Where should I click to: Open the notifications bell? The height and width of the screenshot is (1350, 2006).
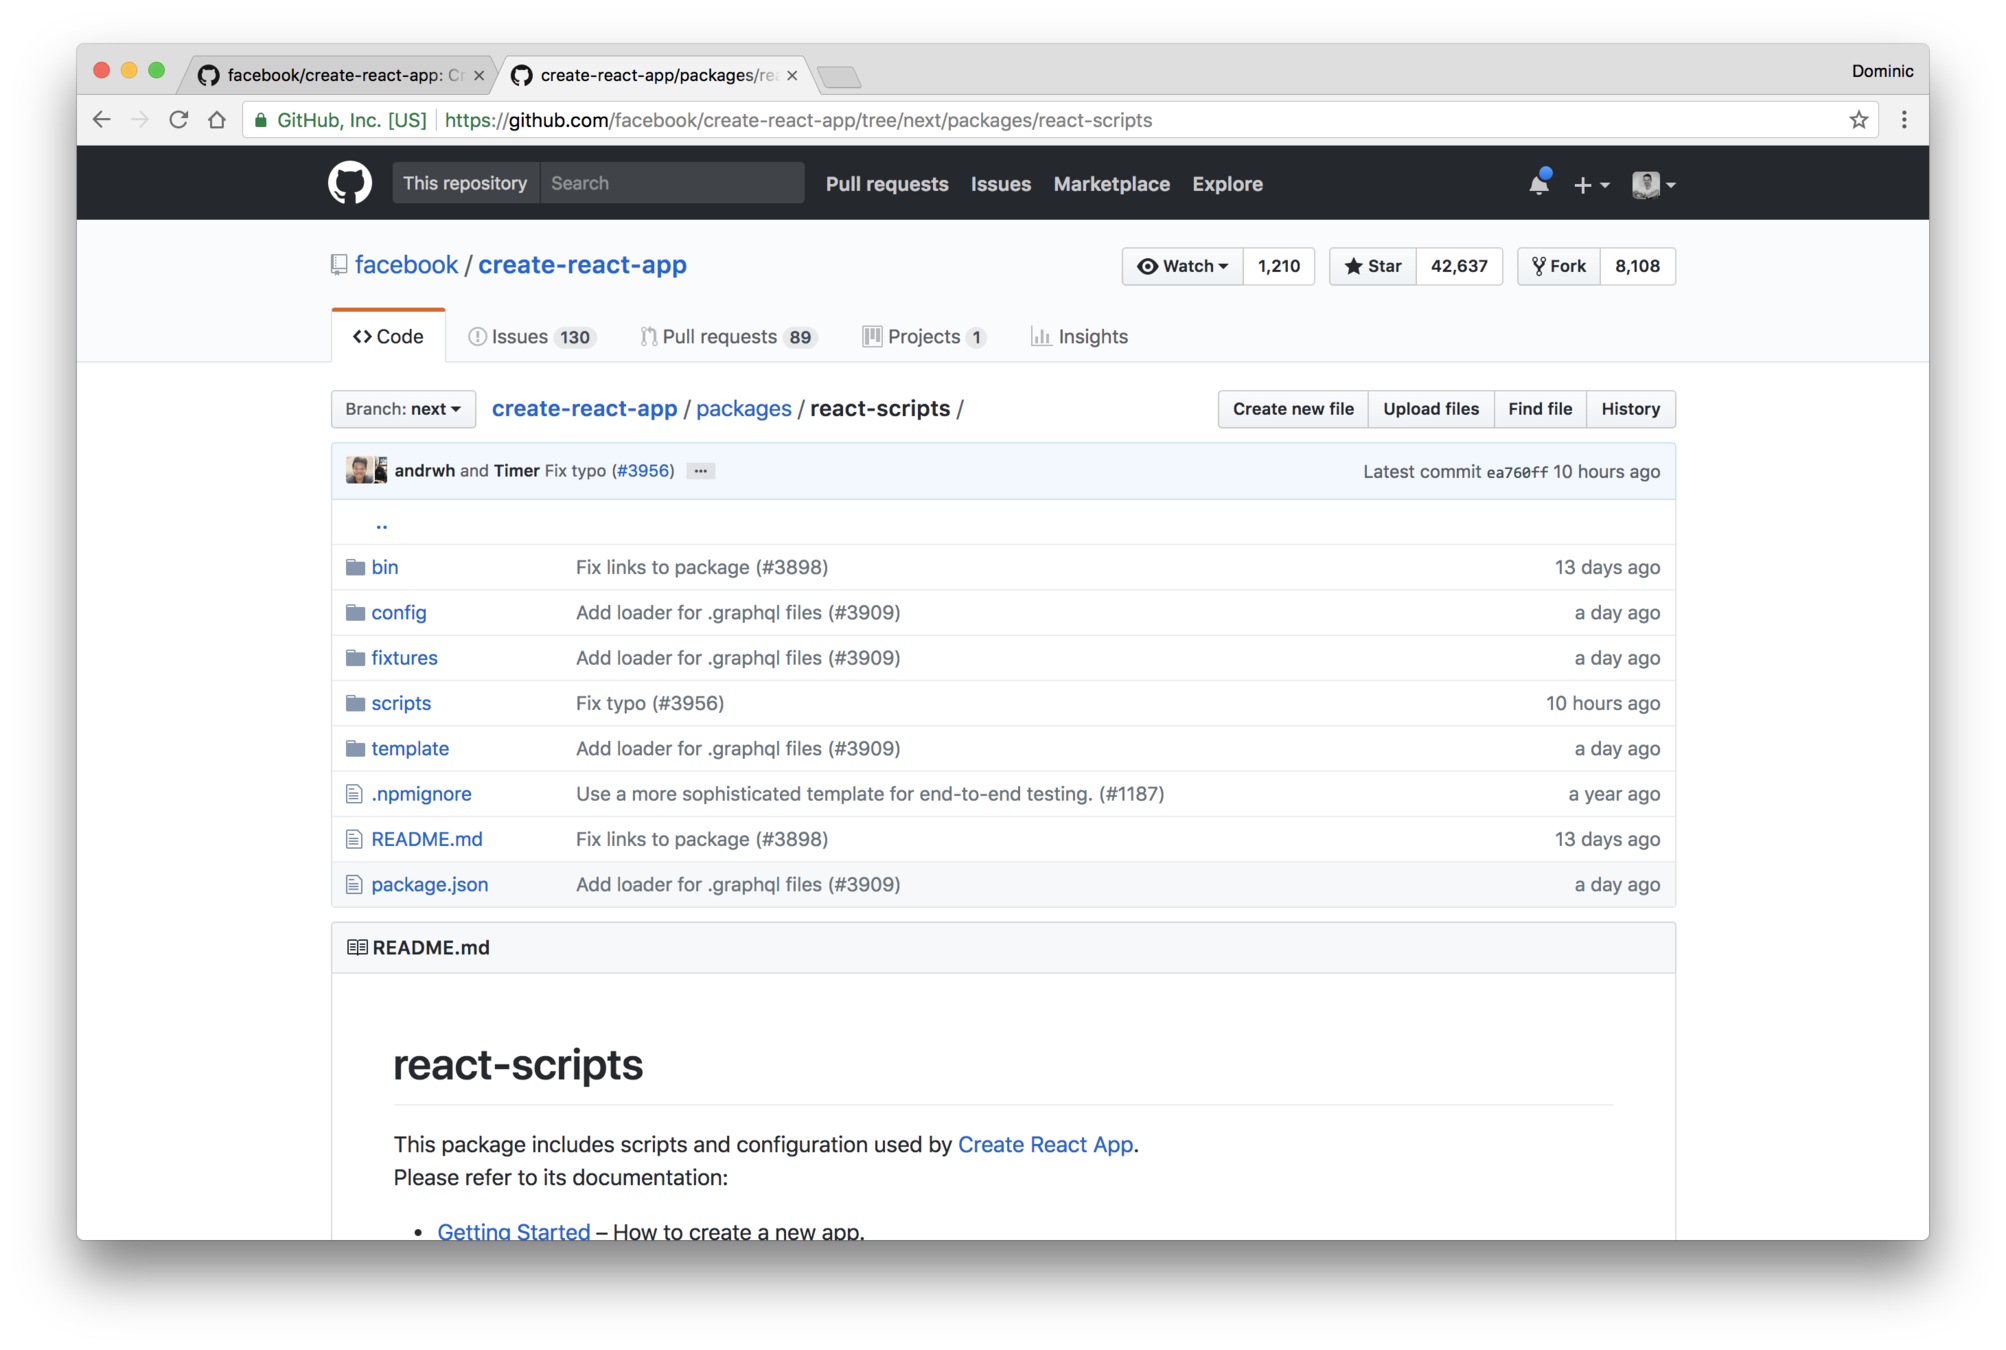click(x=1538, y=184)
